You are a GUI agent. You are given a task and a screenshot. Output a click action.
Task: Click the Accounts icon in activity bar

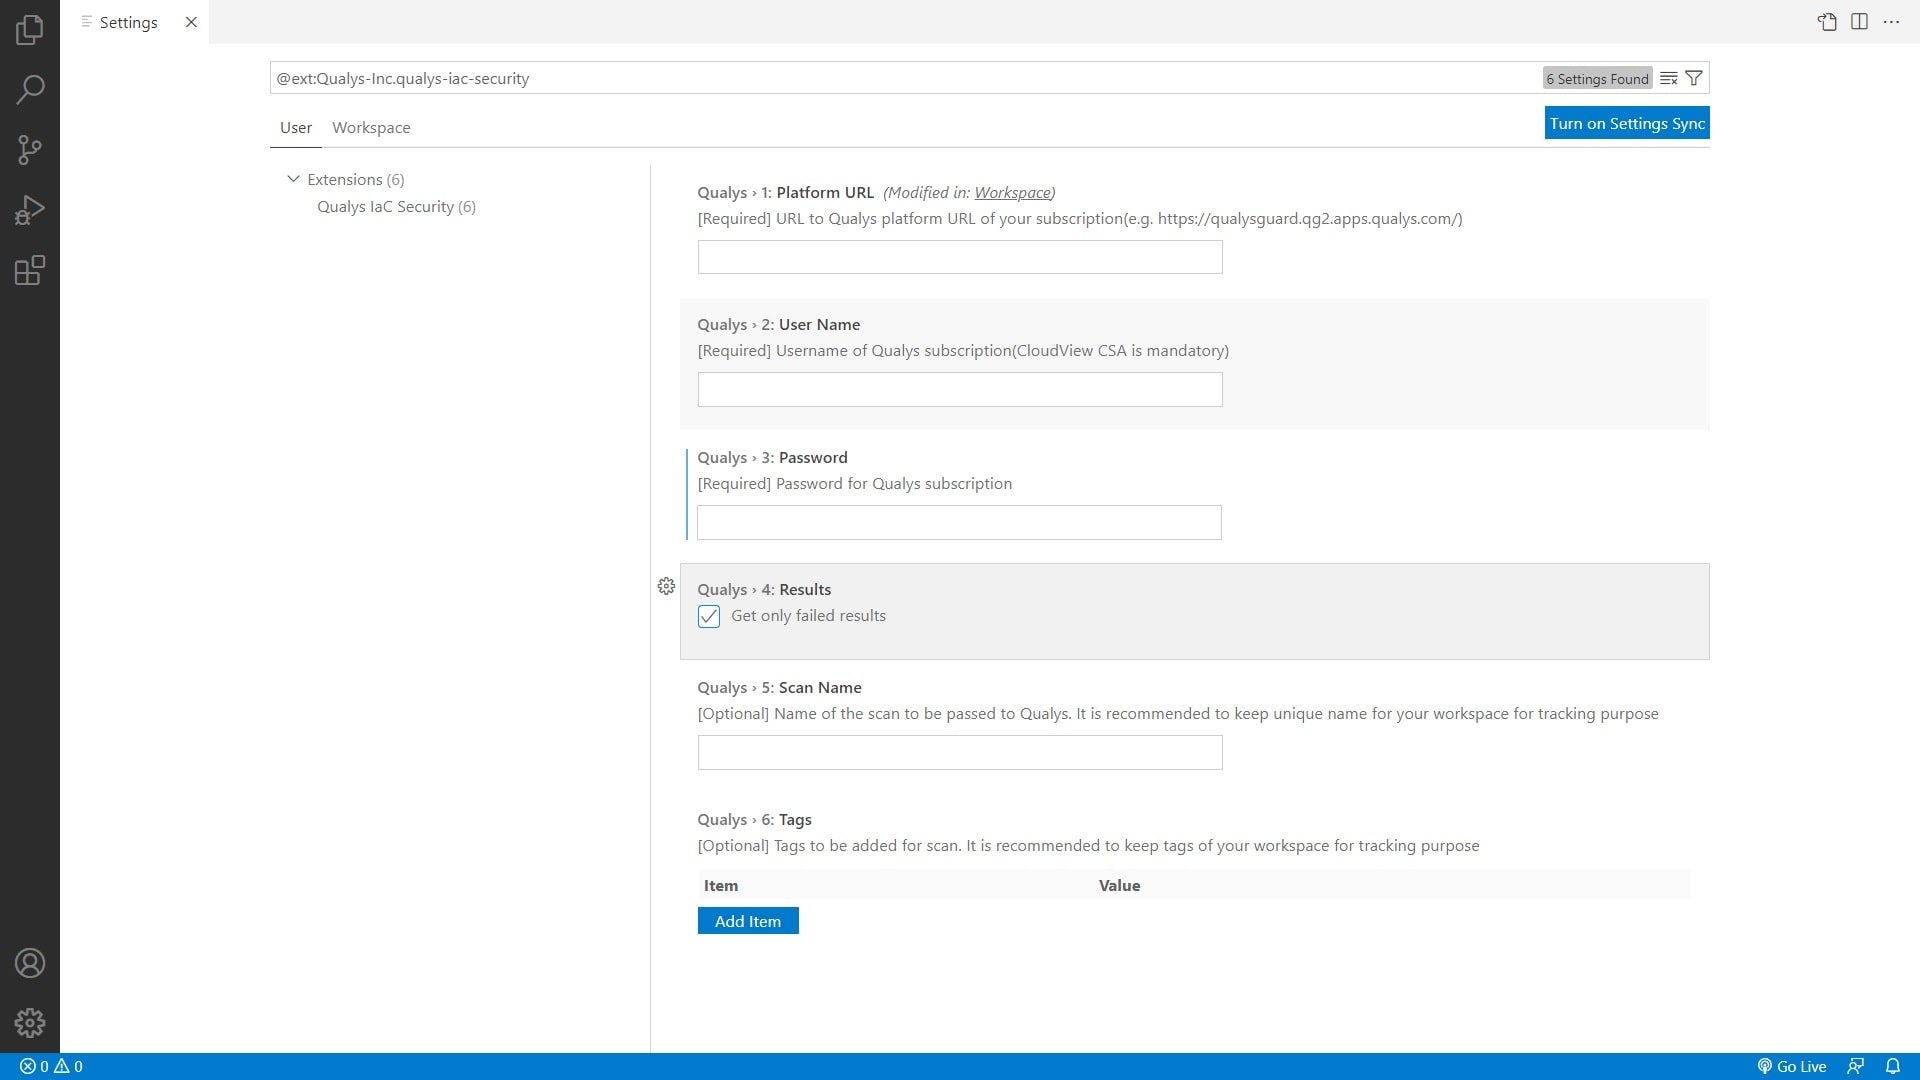coord(30,963)
